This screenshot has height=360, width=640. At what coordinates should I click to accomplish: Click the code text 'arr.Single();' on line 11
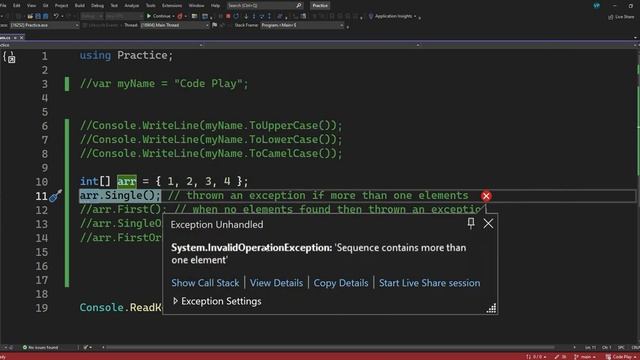(120, 196)
